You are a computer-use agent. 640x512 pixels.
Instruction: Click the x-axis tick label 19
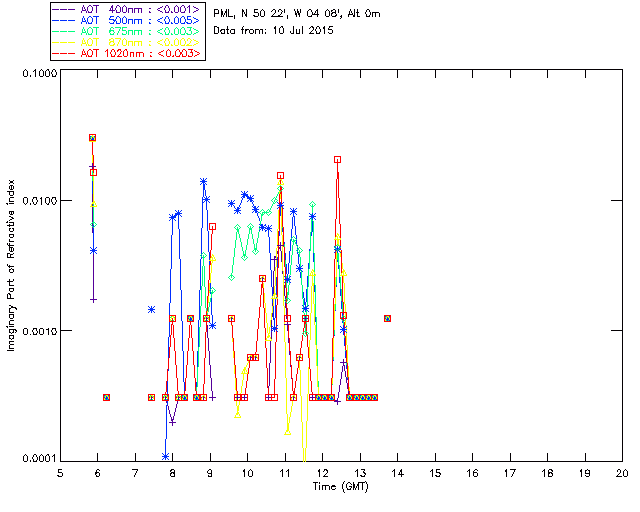click(x=585, y=473)
